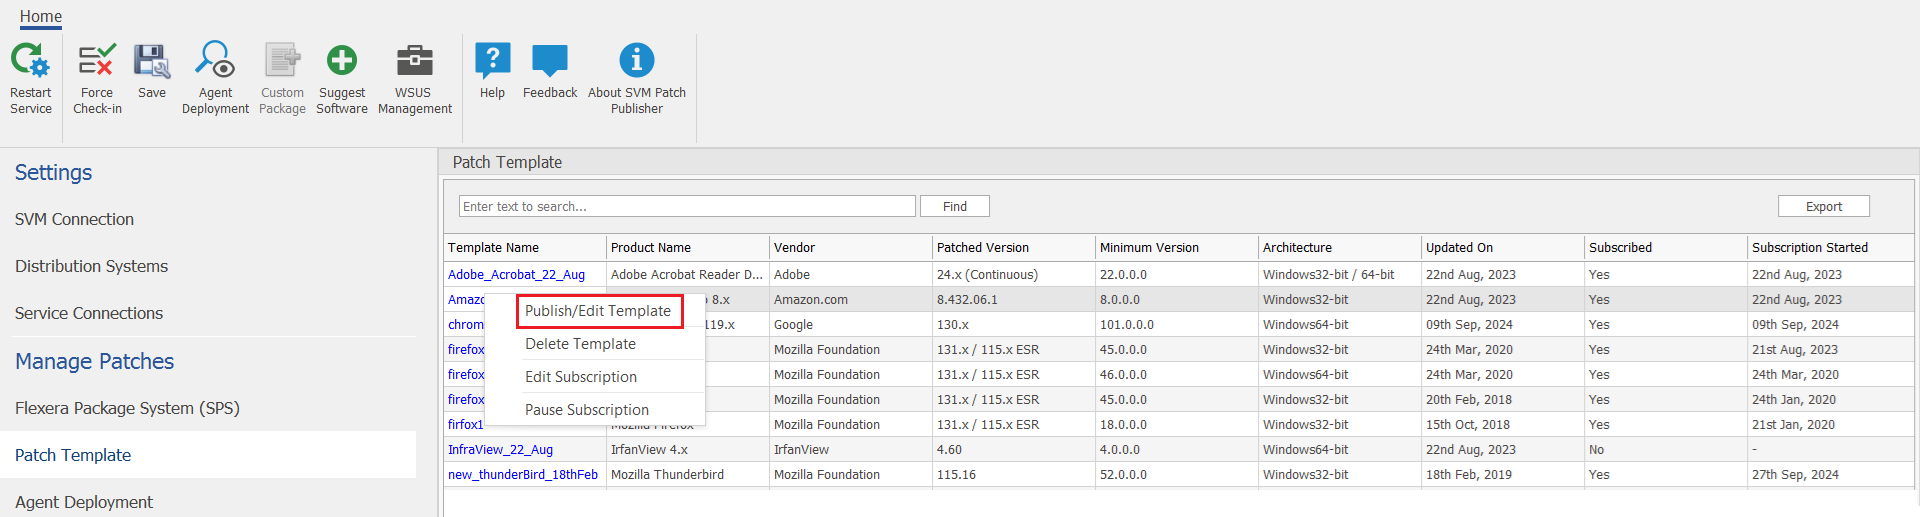Open Service Connections in sidebar
Viewport: 1920px width, 517px height.
click(89, 313)
